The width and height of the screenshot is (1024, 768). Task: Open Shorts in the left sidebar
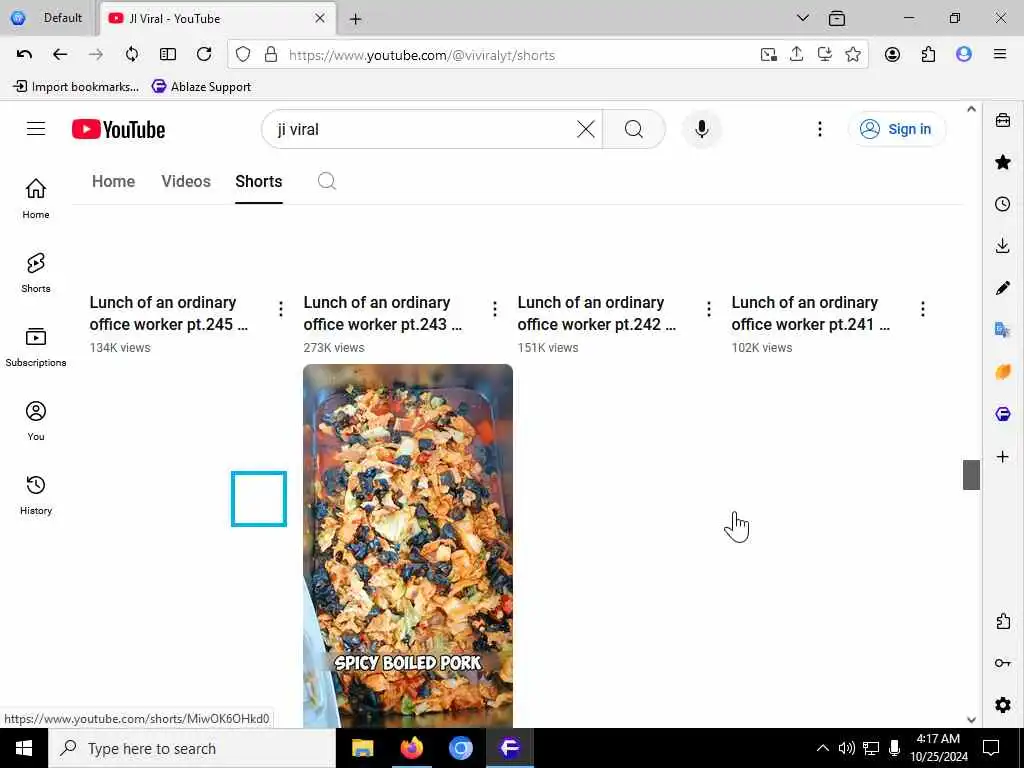pos(36,272)
